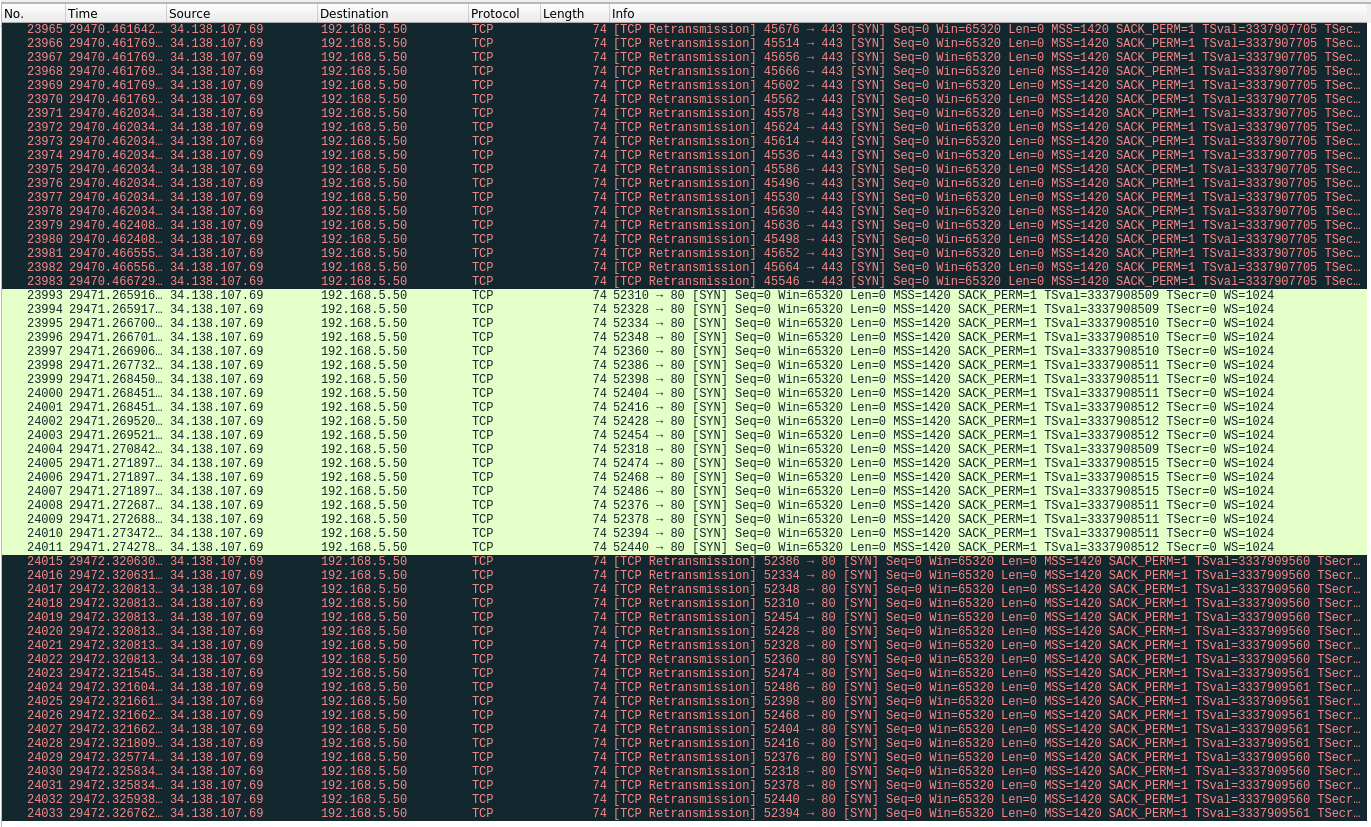1371x827 pixels.
Task: Select packet number 23965
Action: (685, 30)
